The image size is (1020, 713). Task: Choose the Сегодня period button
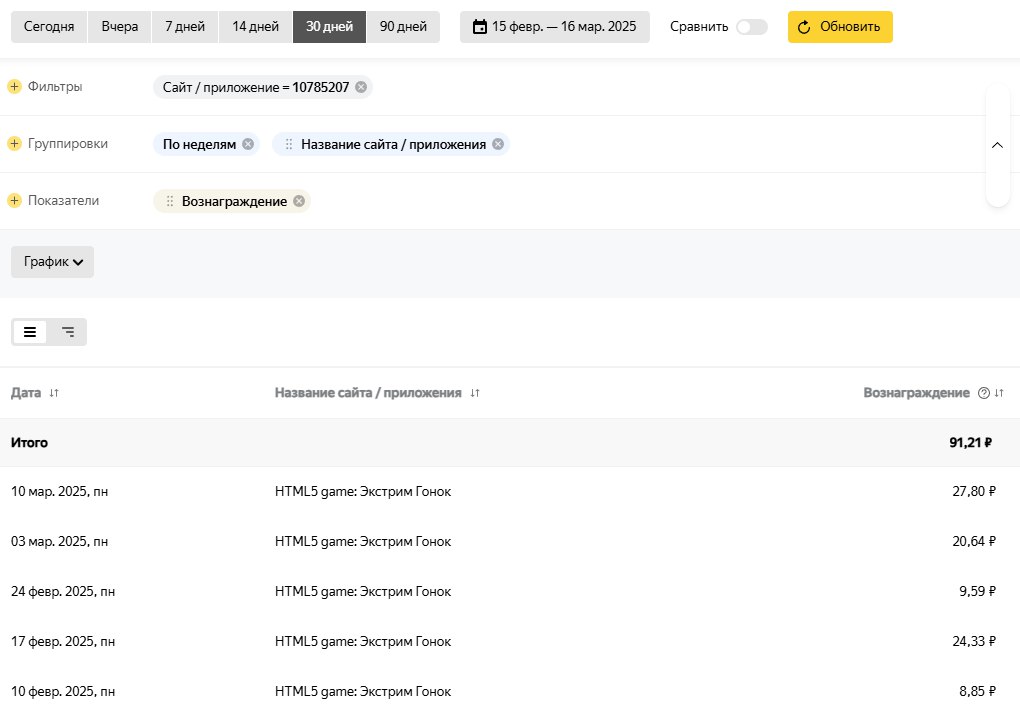[49, 27]
